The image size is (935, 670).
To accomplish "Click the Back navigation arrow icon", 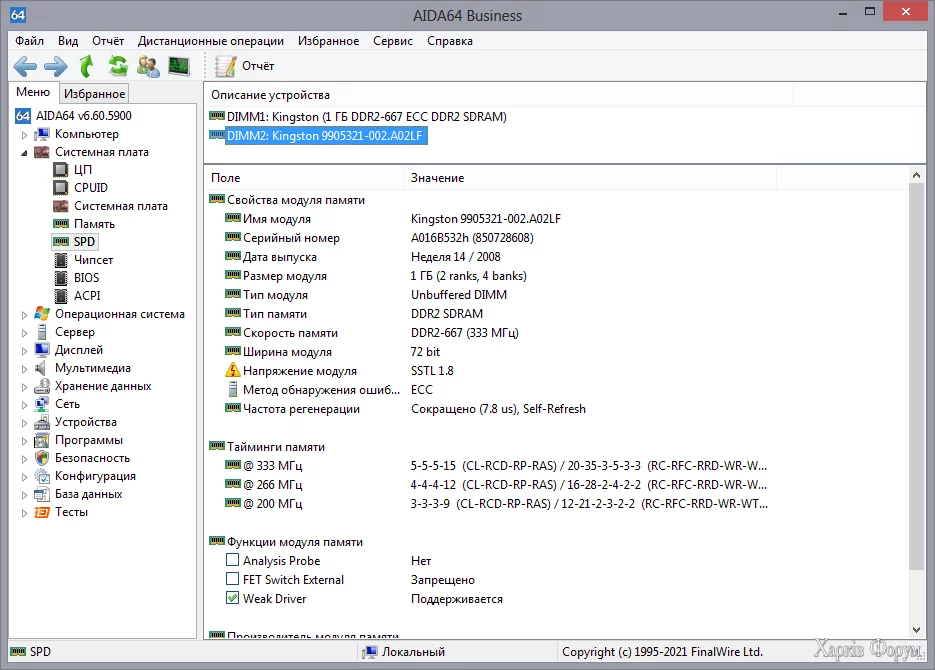I will tap(25, 66).
